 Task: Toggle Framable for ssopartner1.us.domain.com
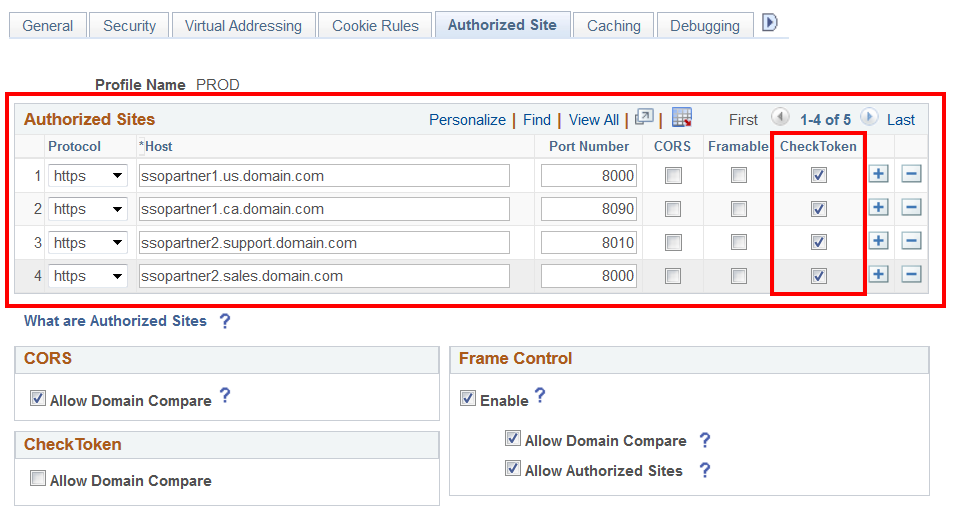[739, 176]
